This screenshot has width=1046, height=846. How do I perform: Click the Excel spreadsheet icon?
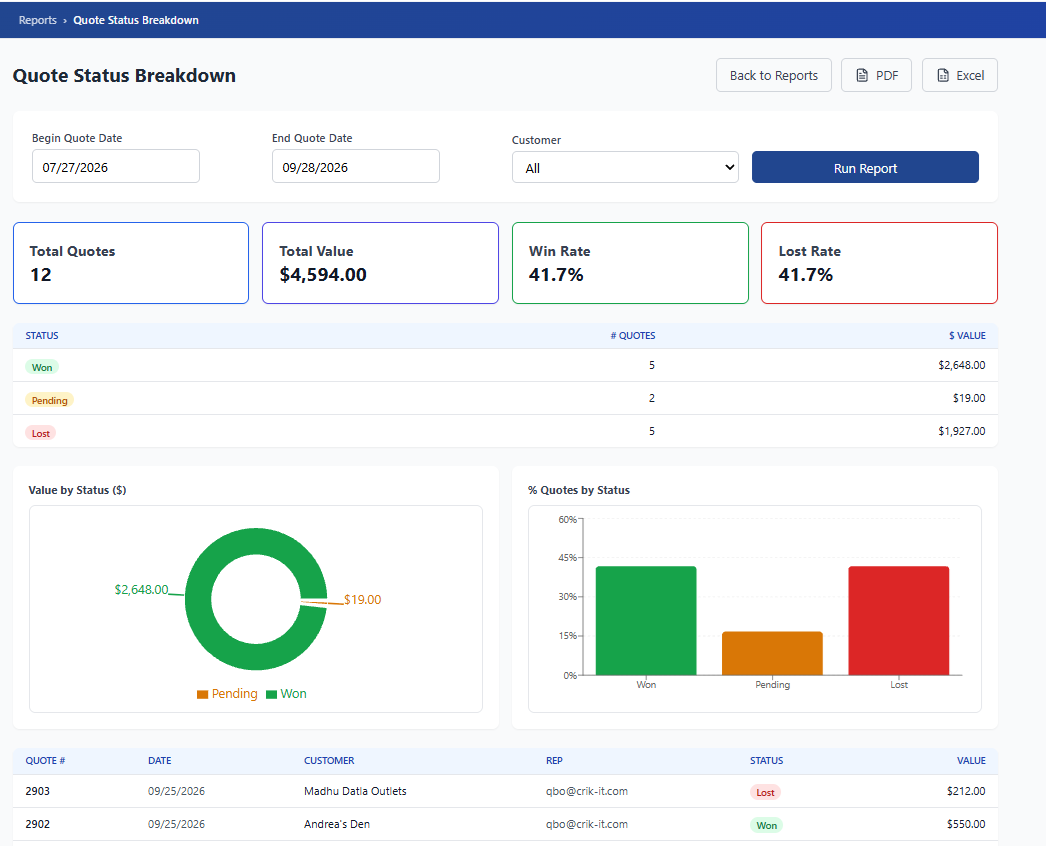point(943,75)
